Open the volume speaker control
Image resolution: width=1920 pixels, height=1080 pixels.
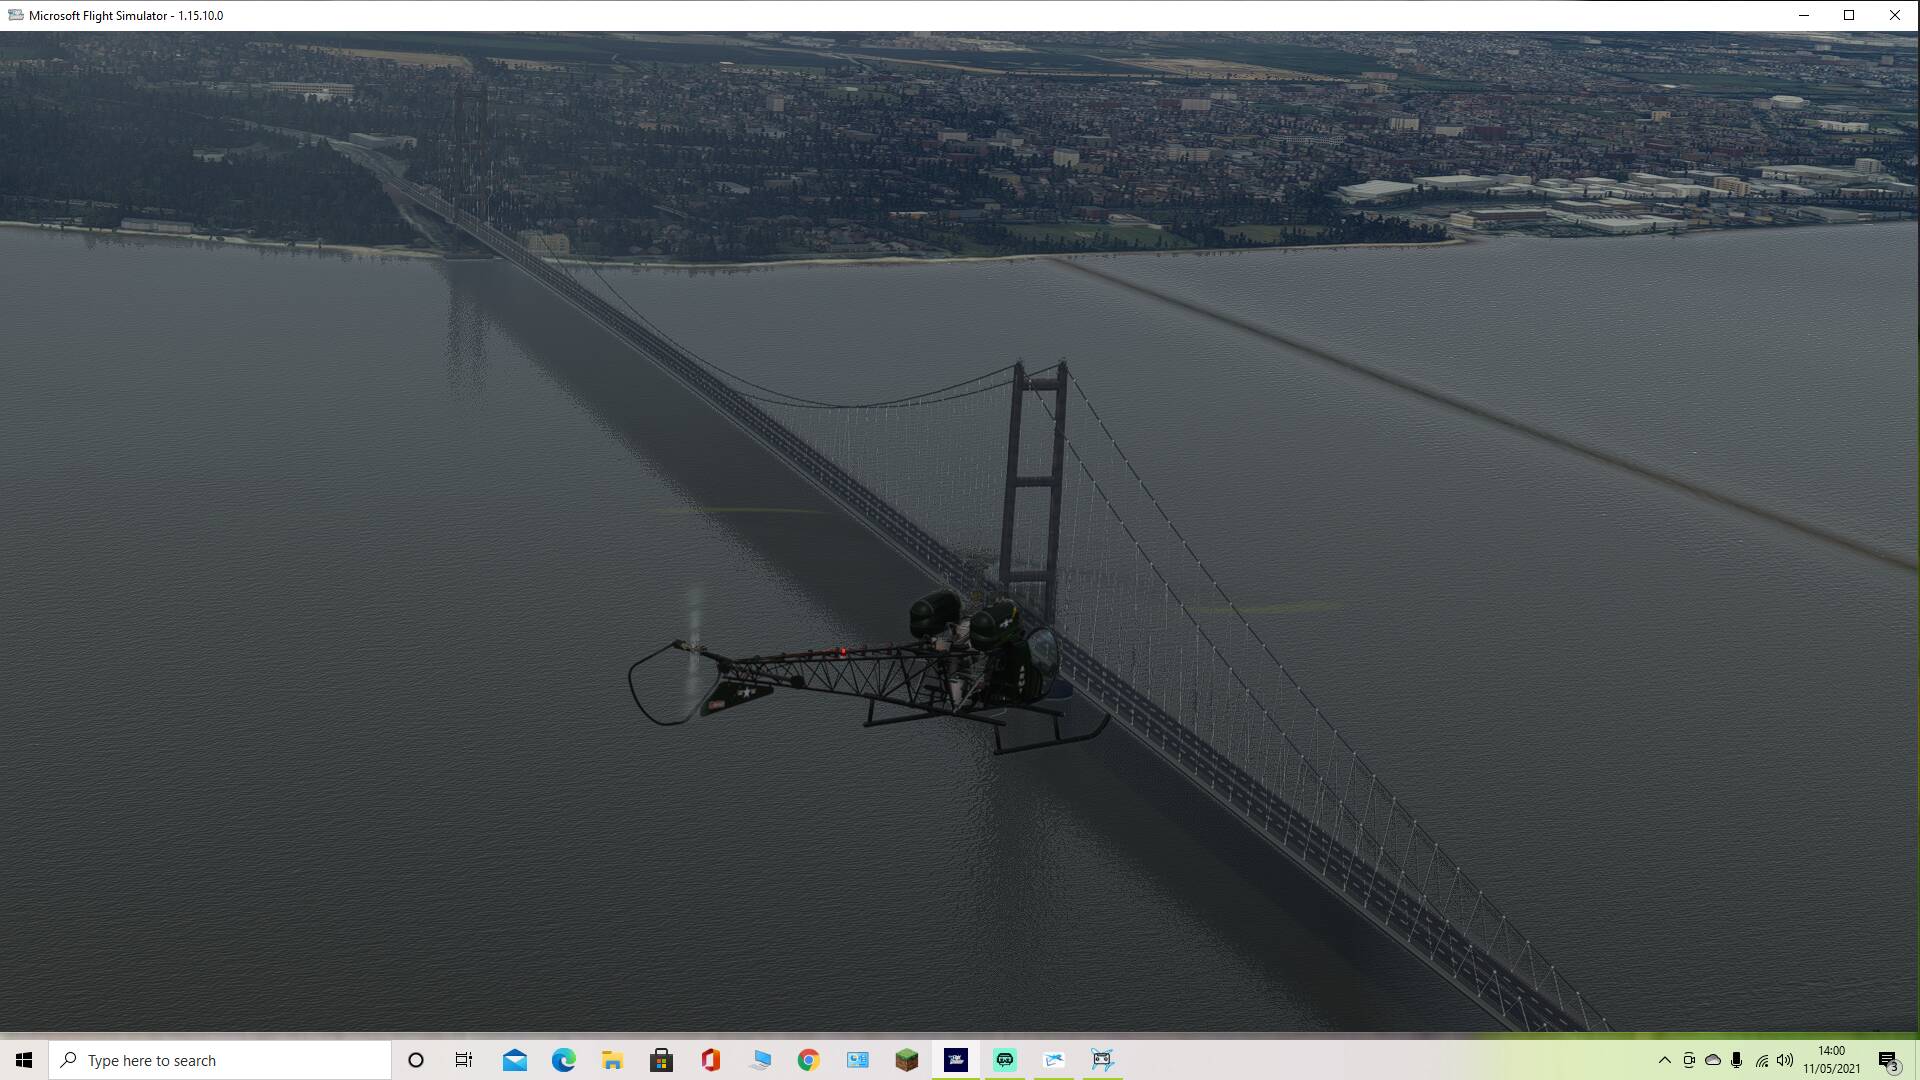point(1785,1060)
